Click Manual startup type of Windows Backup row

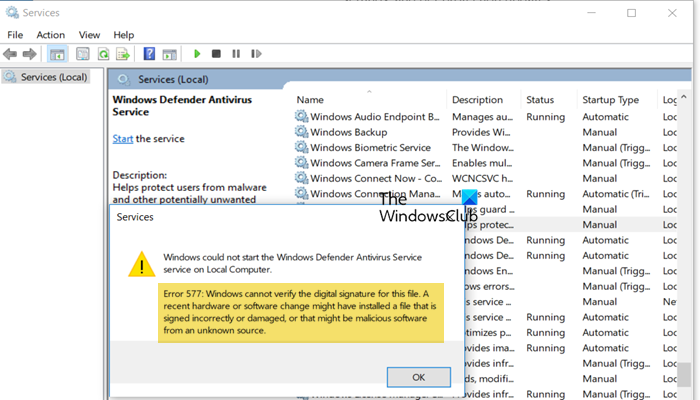point(600,132)
